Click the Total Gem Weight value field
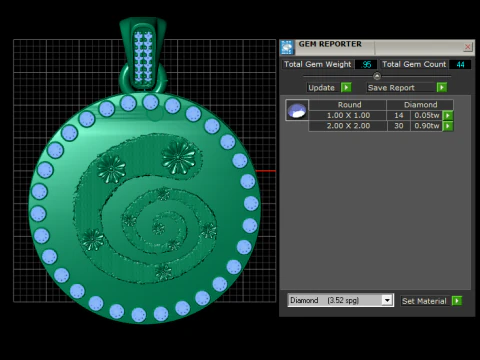 click(x=366, y=64)
